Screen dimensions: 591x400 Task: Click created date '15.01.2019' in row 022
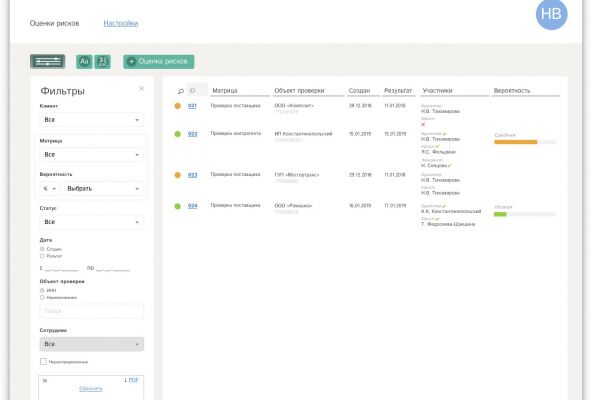360,134
